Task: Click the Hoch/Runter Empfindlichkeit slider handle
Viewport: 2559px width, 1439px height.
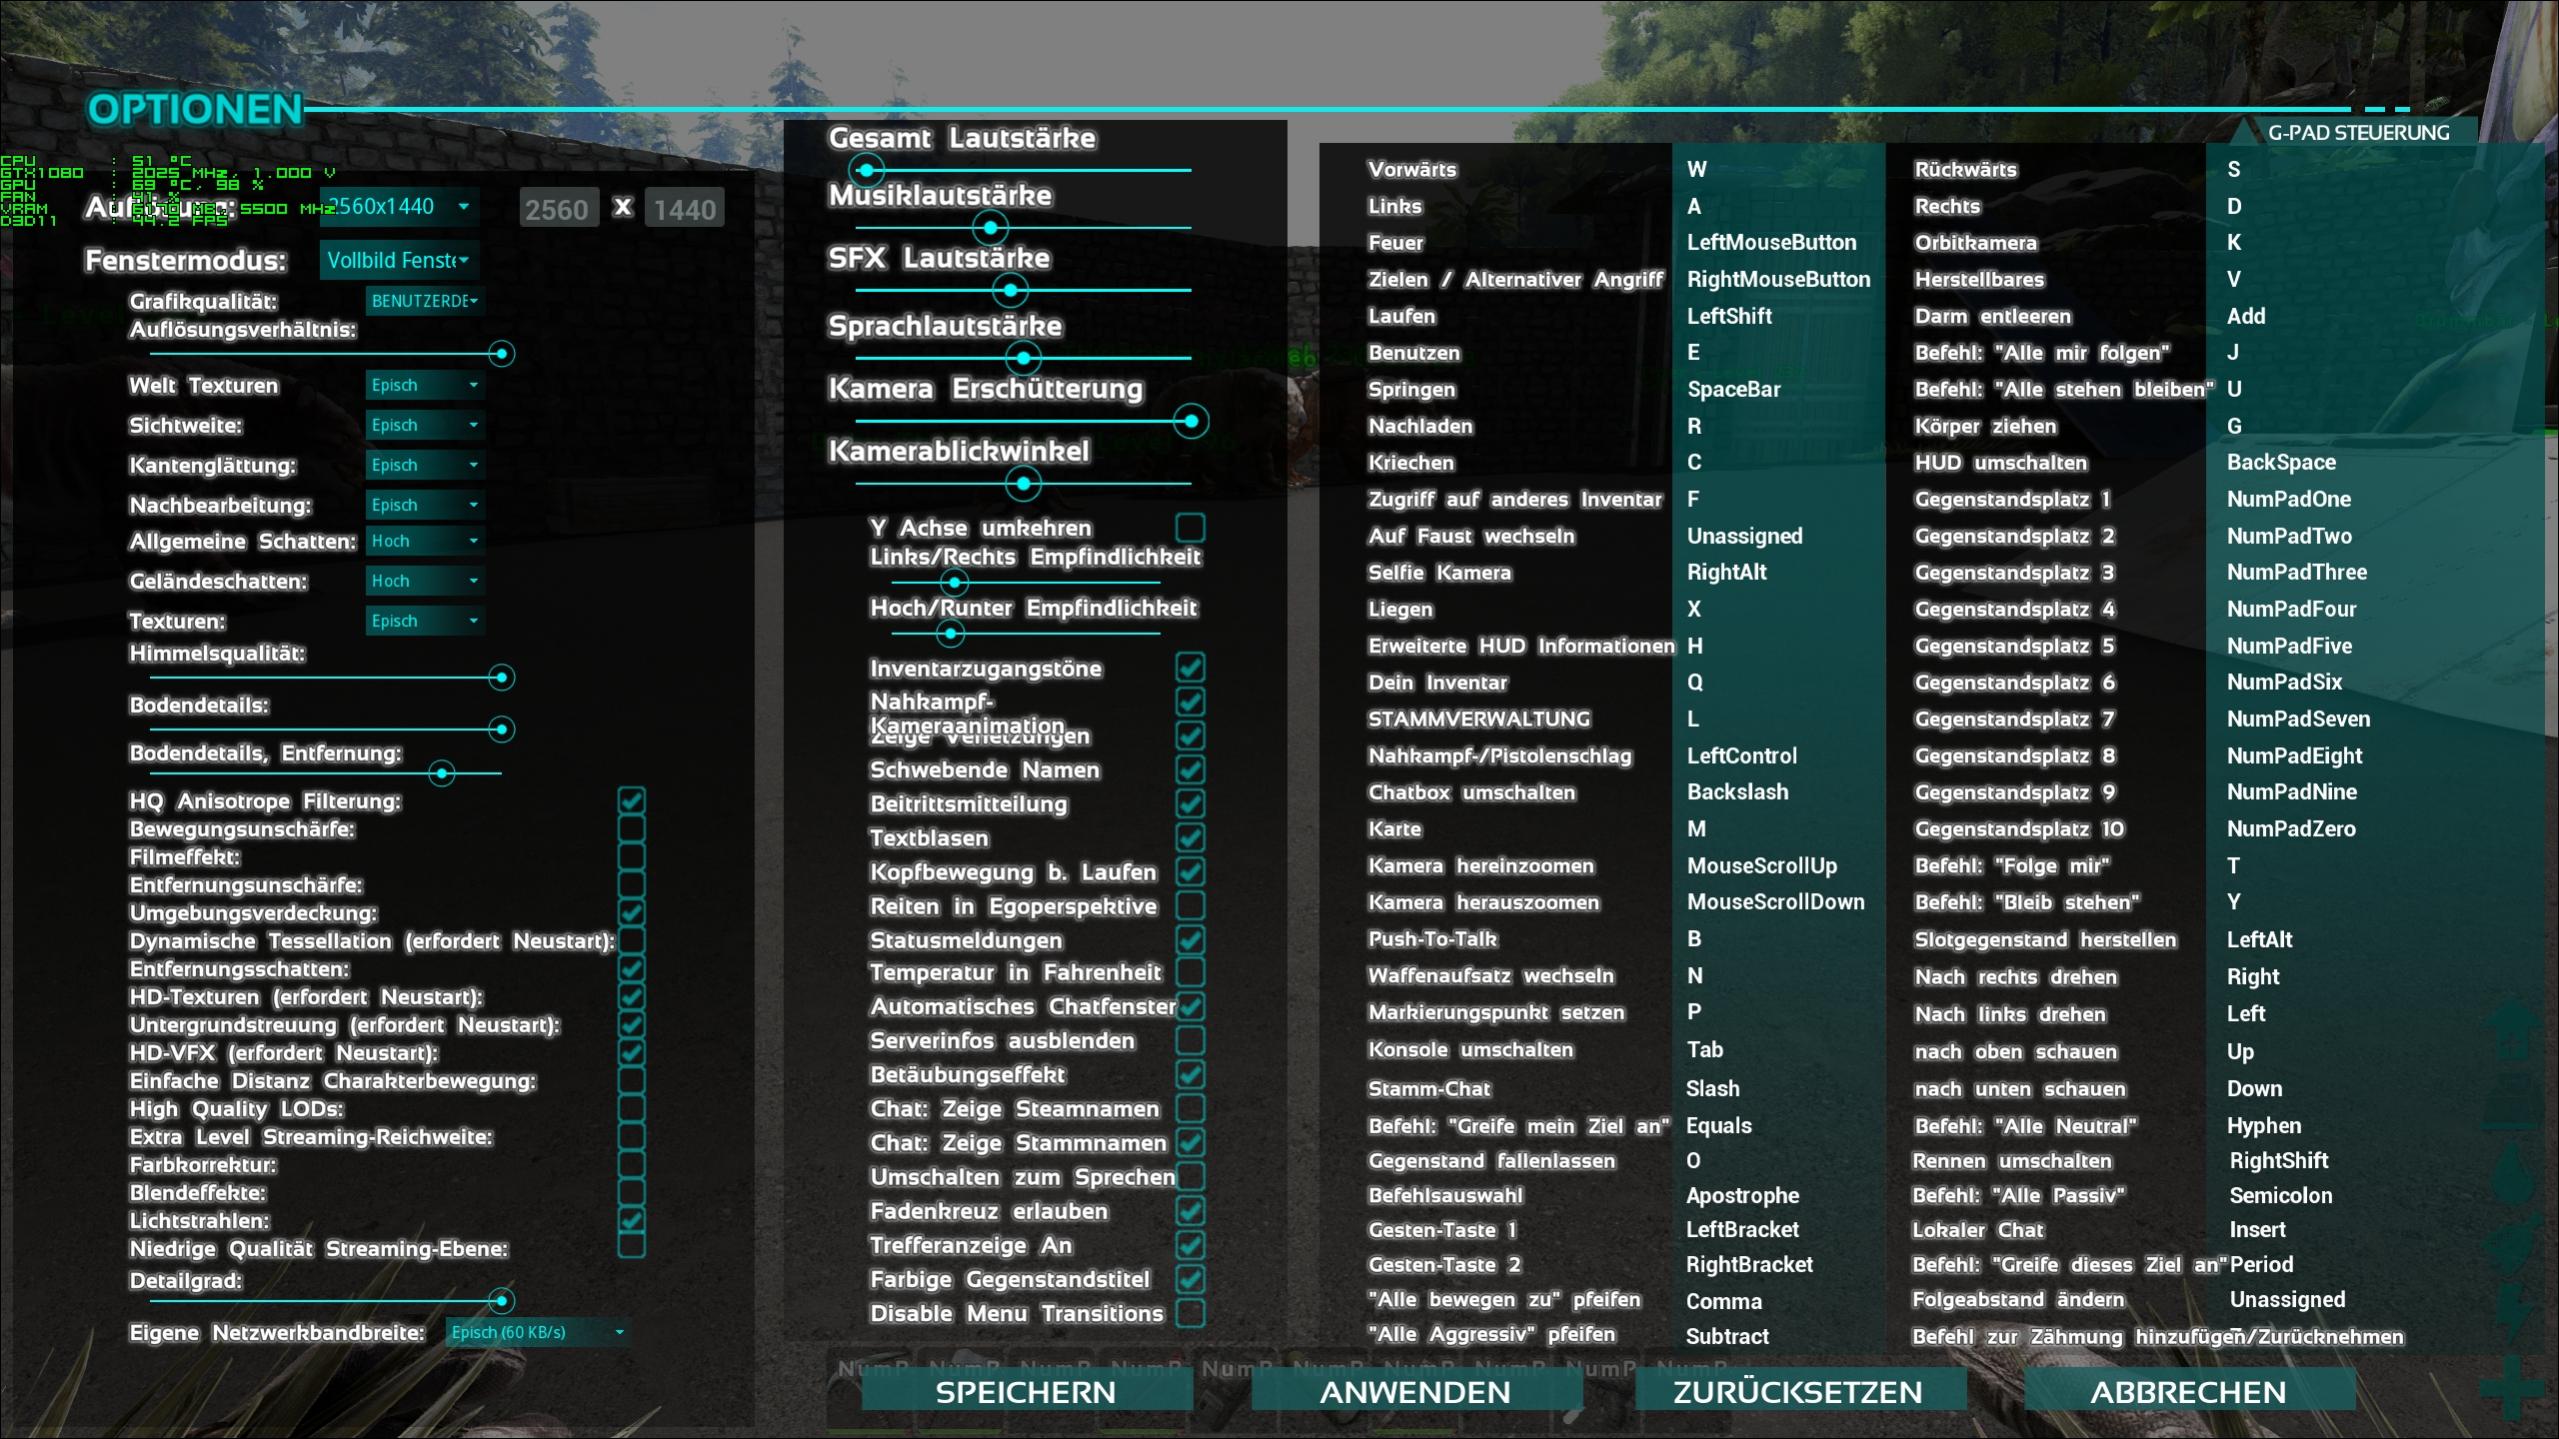Action: [950, 633]
